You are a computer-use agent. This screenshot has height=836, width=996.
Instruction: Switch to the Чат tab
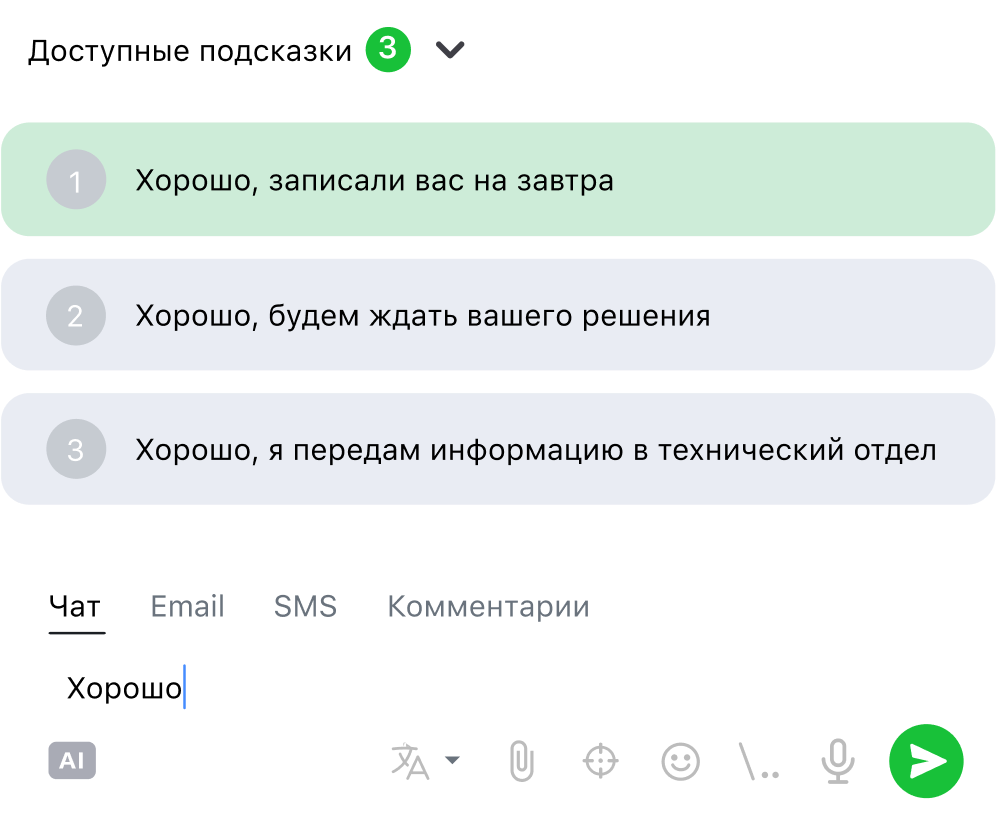point(76,607)
